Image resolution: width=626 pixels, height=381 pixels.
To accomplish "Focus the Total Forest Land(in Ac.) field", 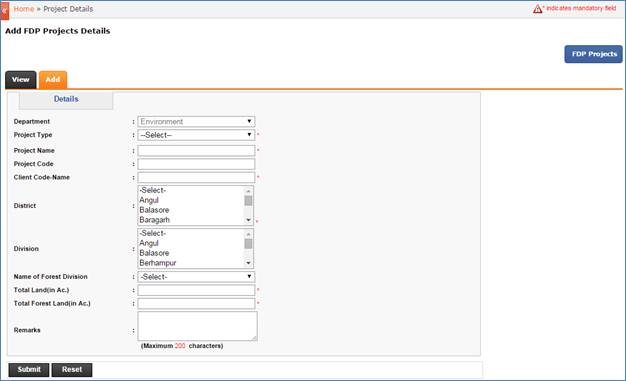I will [196, 304].
